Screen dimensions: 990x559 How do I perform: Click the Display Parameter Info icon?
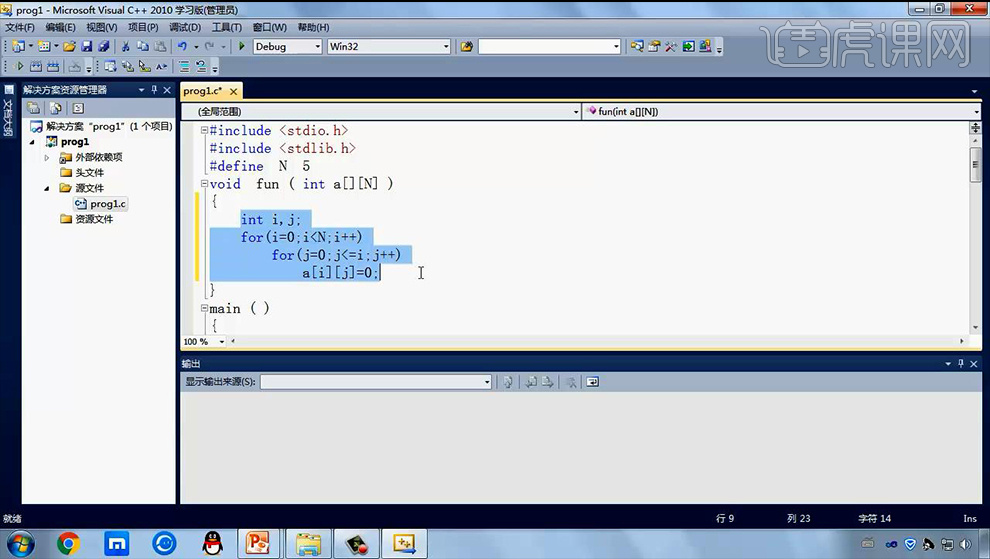coord(128,66)
